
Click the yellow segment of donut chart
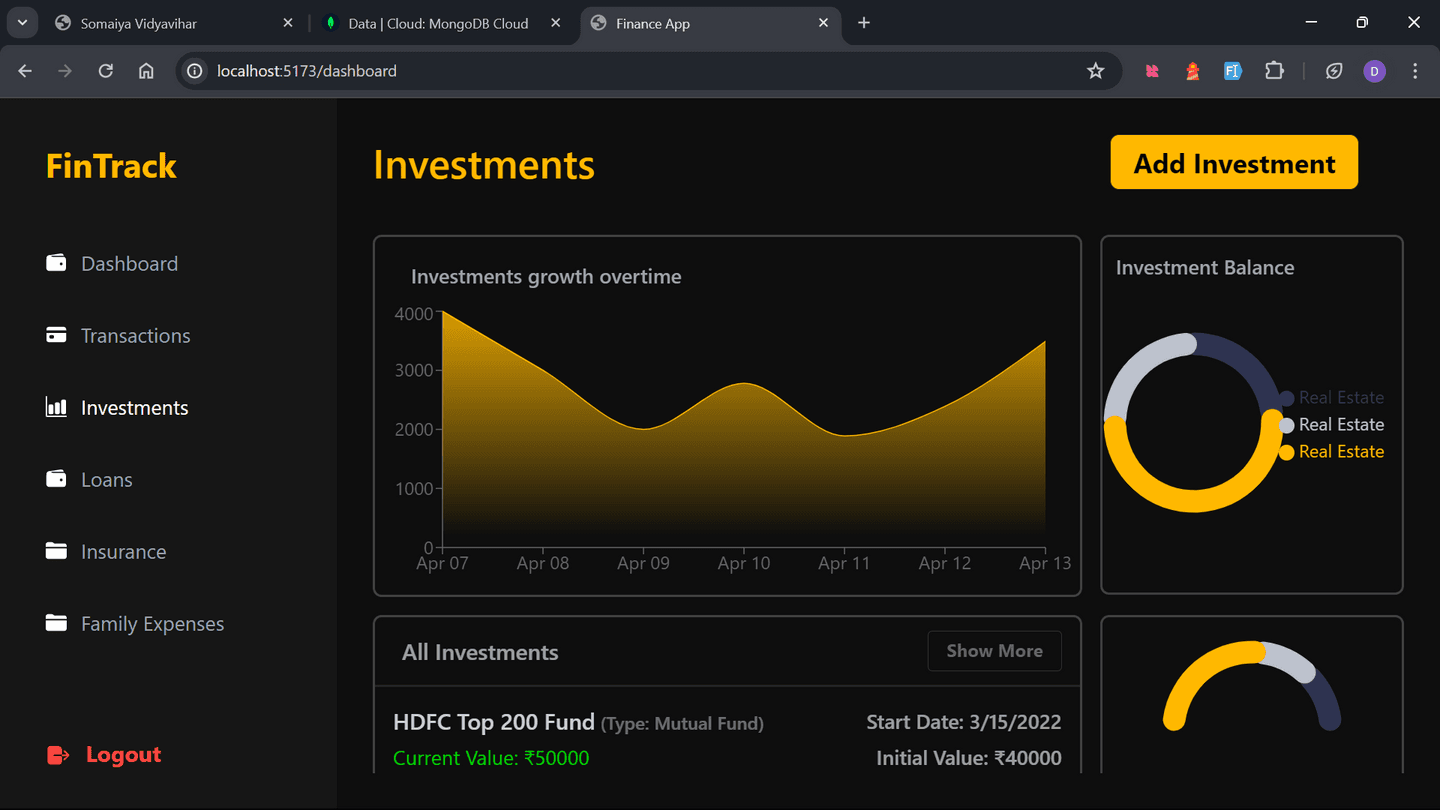pos(1194,502)
